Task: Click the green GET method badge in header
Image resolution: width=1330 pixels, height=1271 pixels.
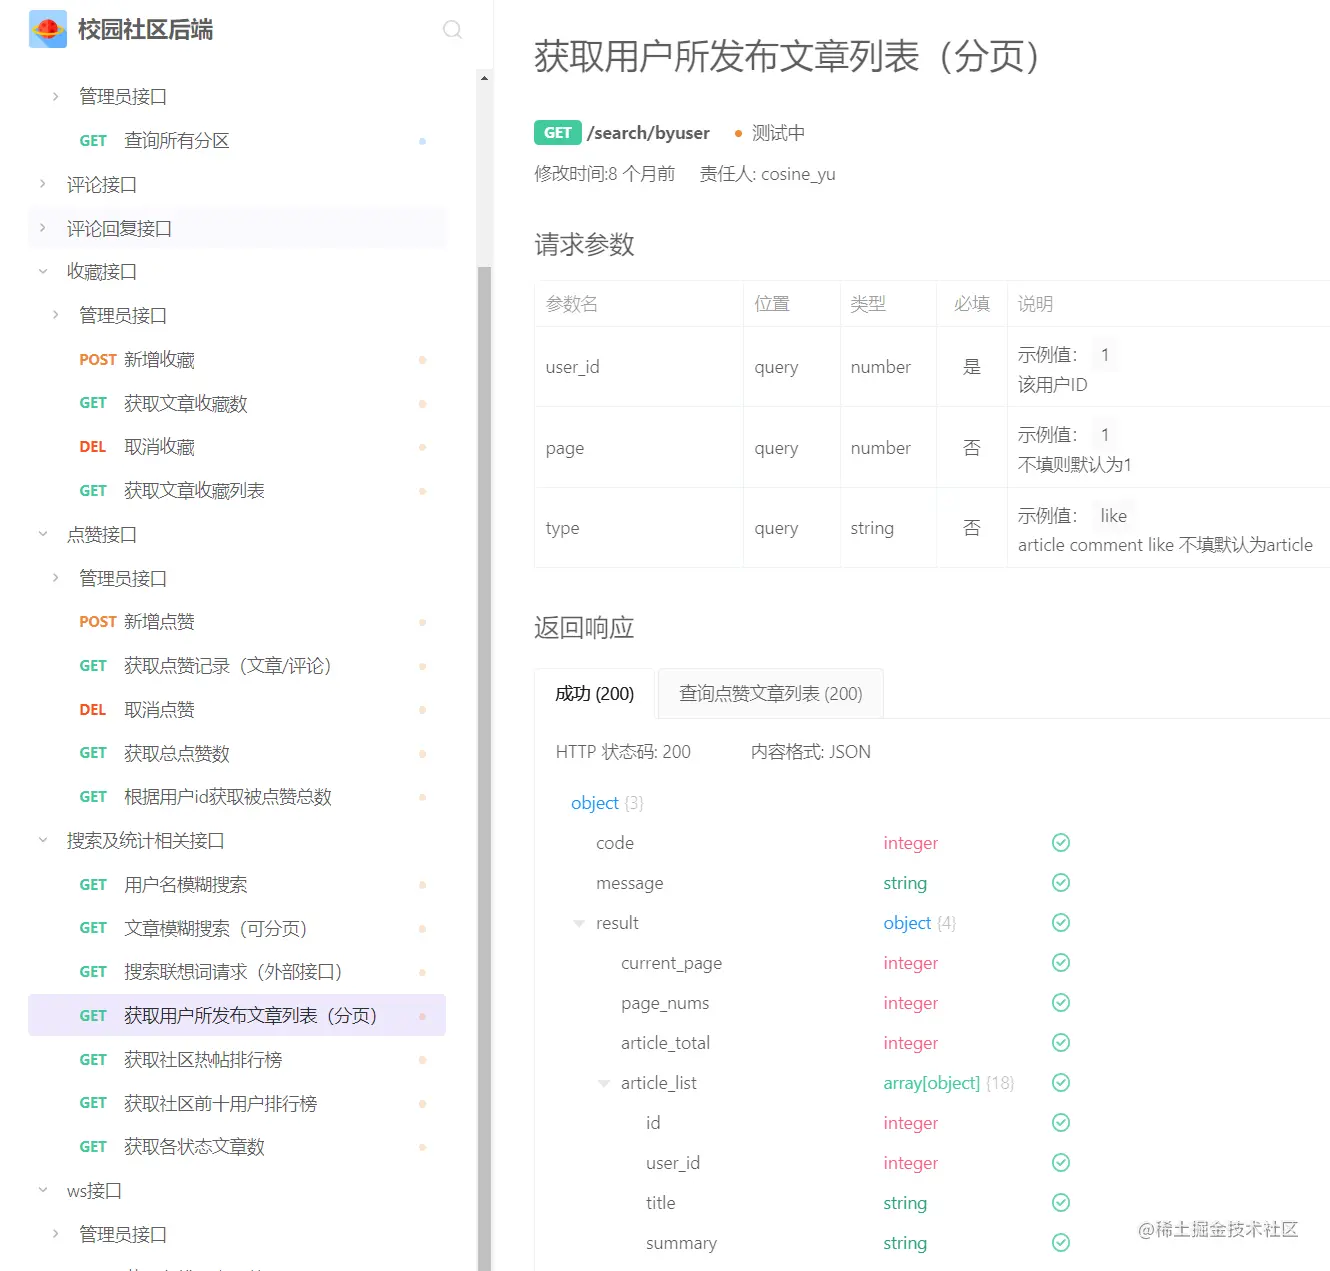Action: pyautogui.click(x=558, y=133)
